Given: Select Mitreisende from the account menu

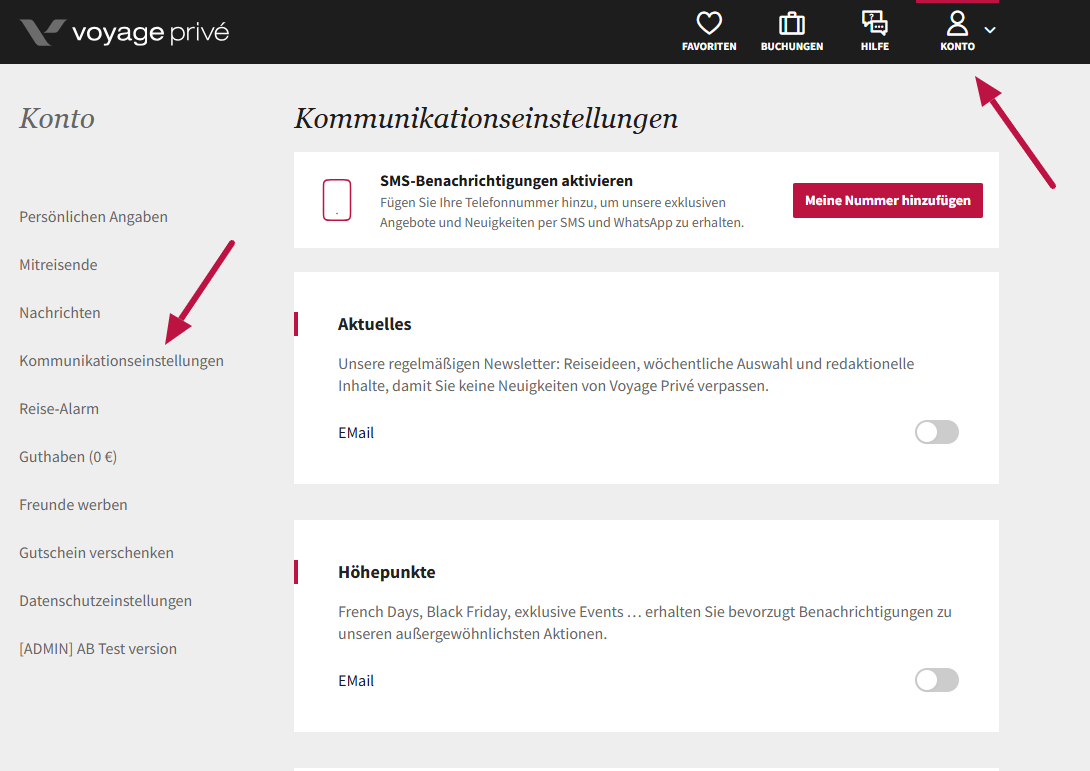Looking at the screenshot, I should pyautogui.click(x=58, y=265).
